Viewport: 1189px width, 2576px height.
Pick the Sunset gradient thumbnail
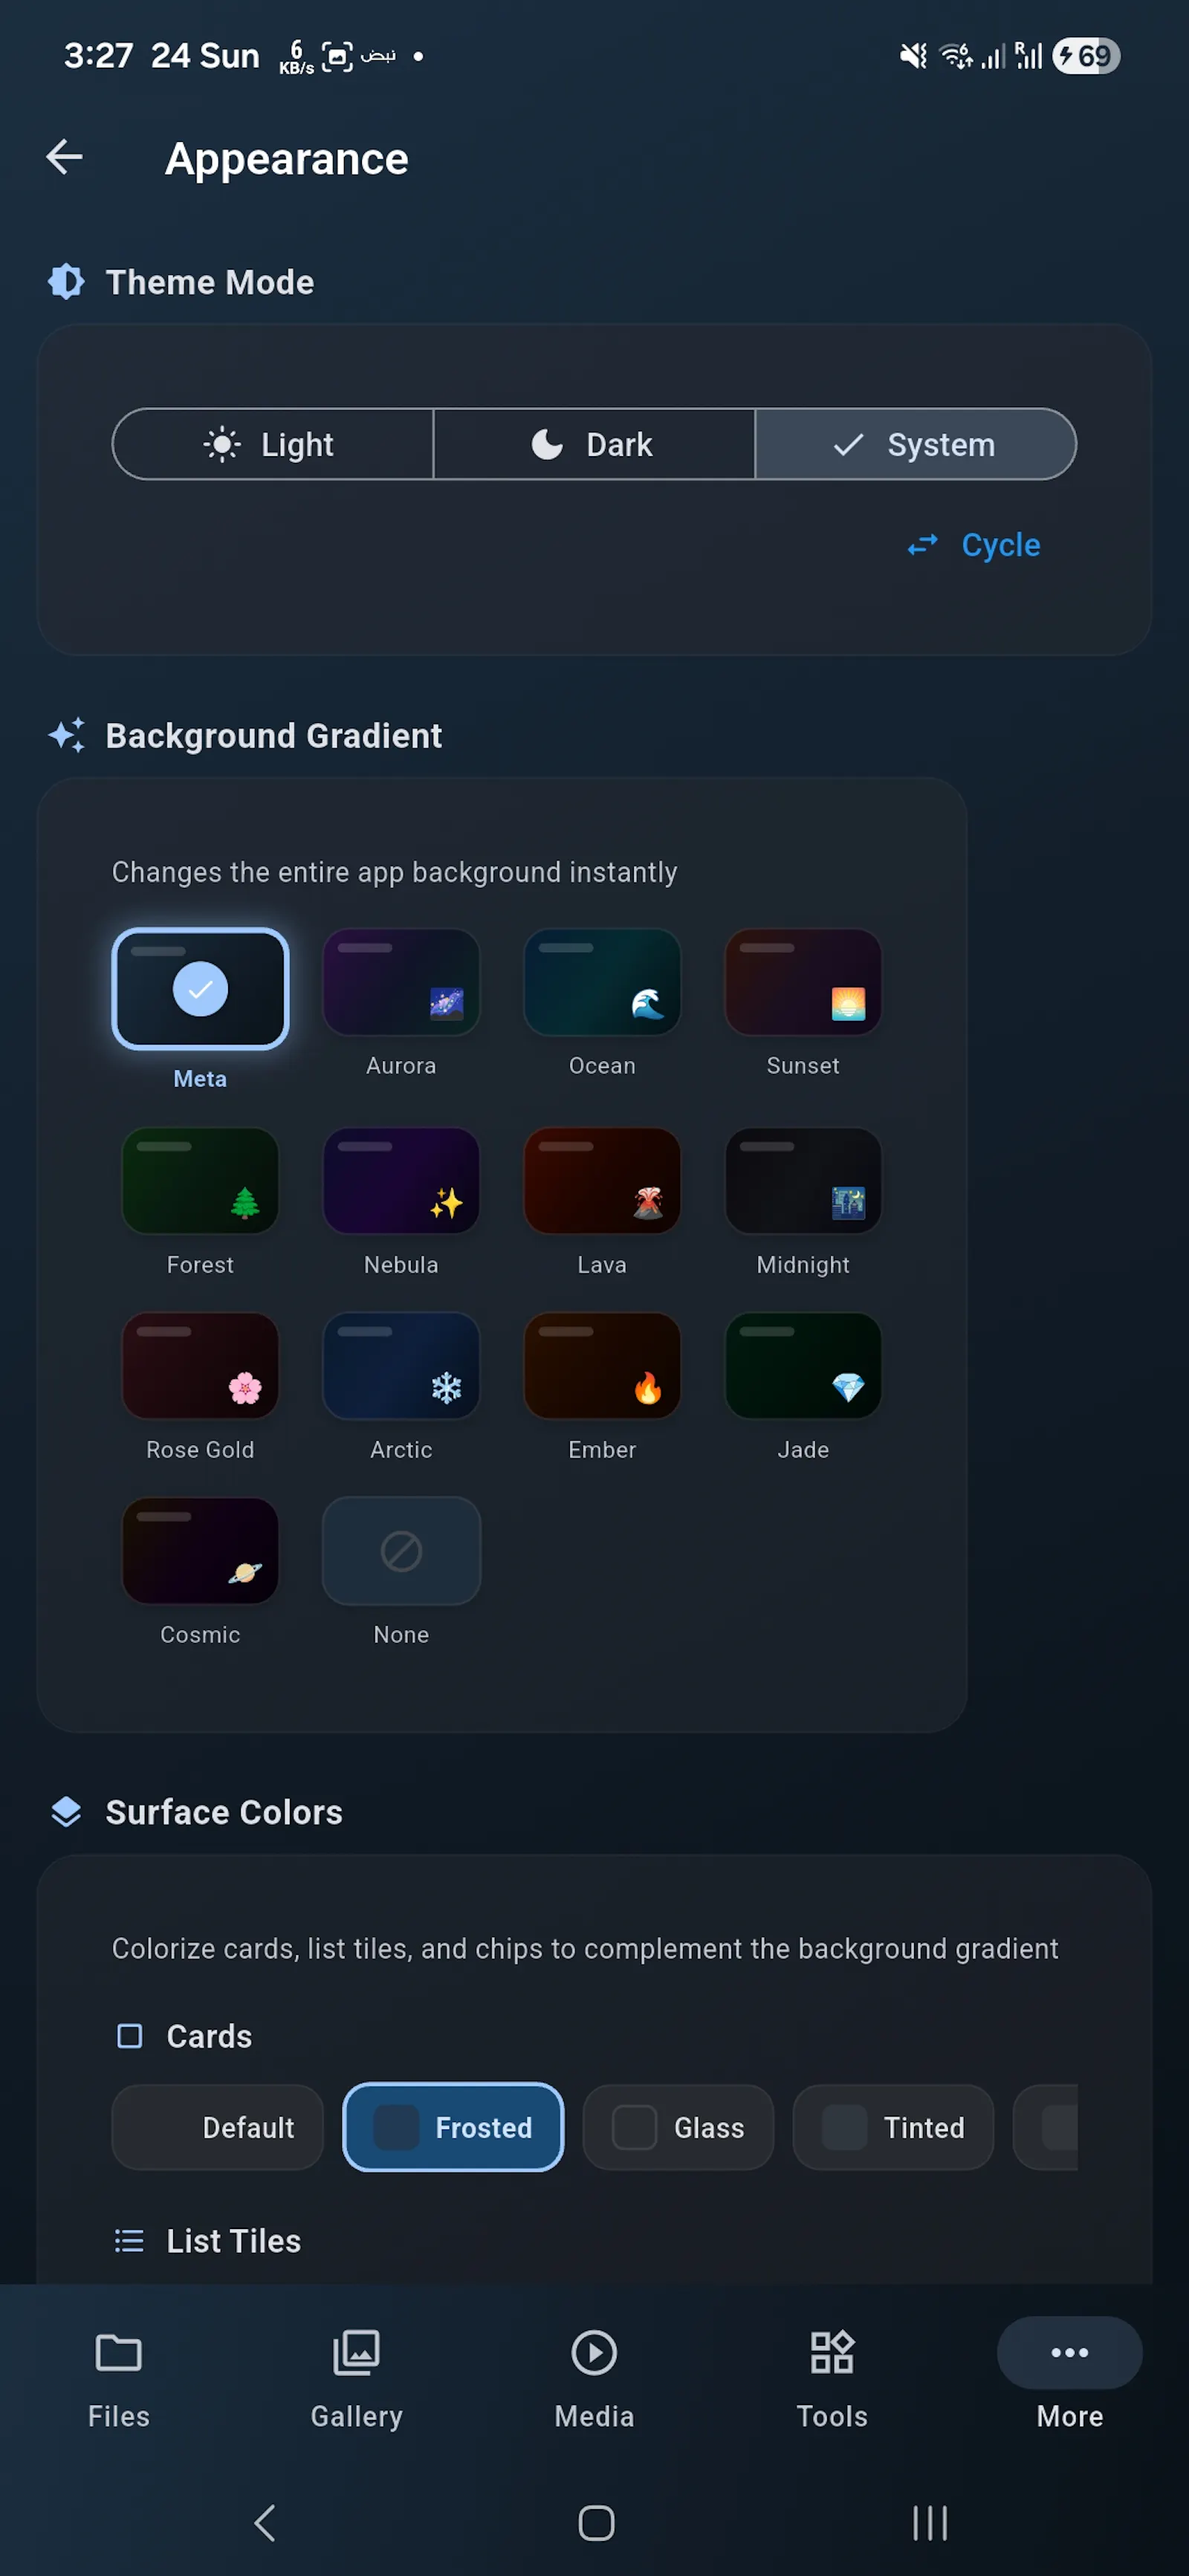(803, 982)
